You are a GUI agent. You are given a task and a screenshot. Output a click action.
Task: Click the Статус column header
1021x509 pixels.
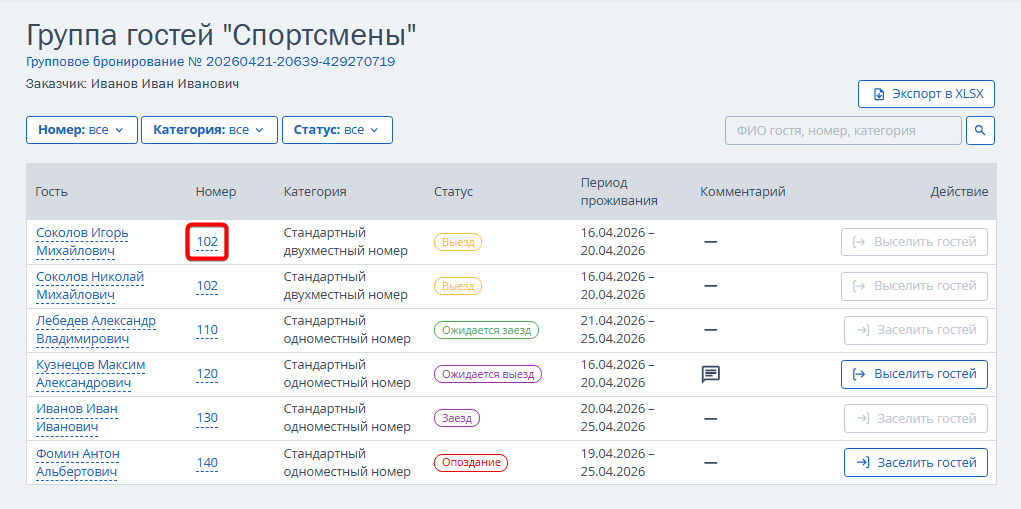[454, 191]
